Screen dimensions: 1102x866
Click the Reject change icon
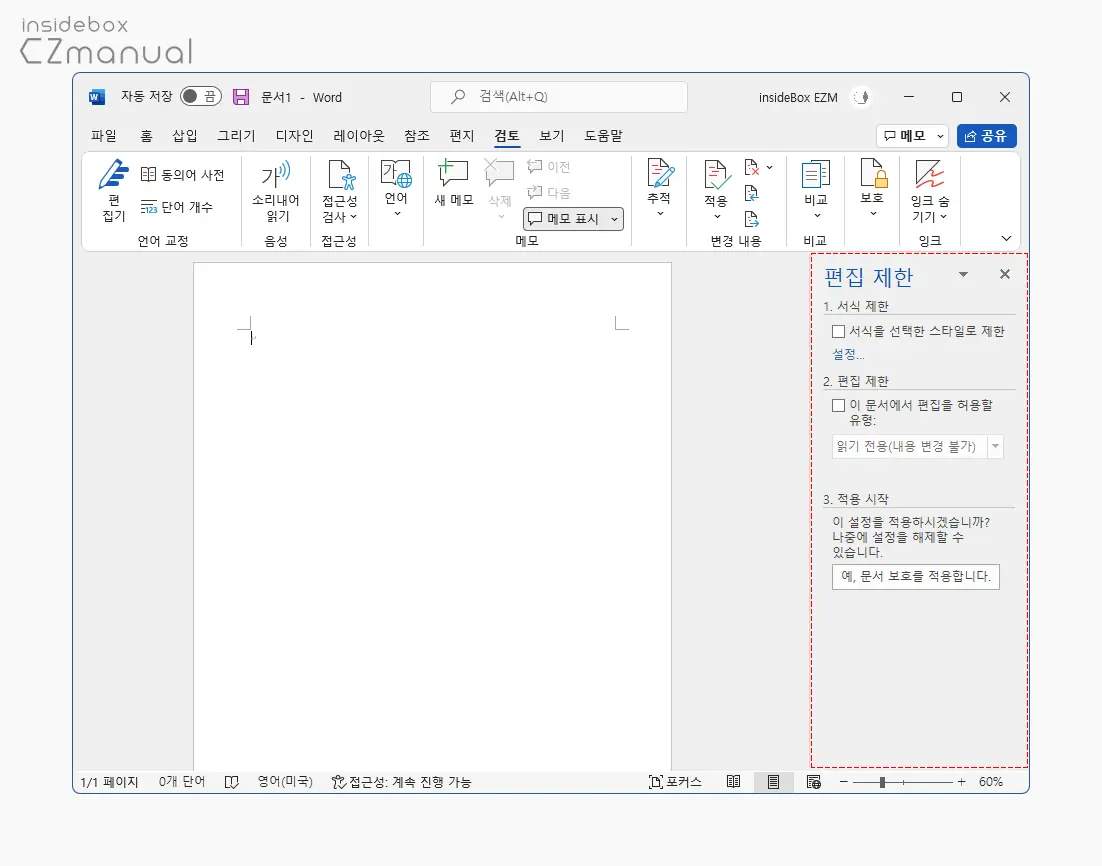(751, 167)
